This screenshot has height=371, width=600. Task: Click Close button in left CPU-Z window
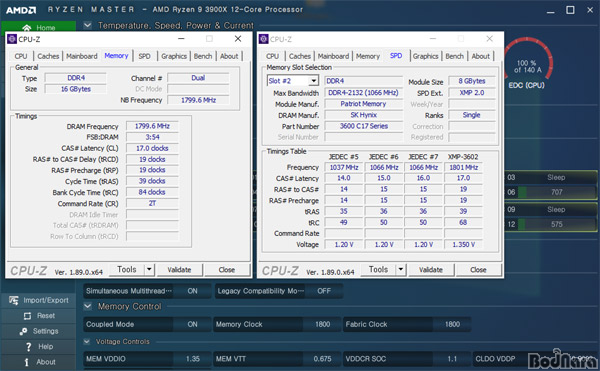coord(227,270)
